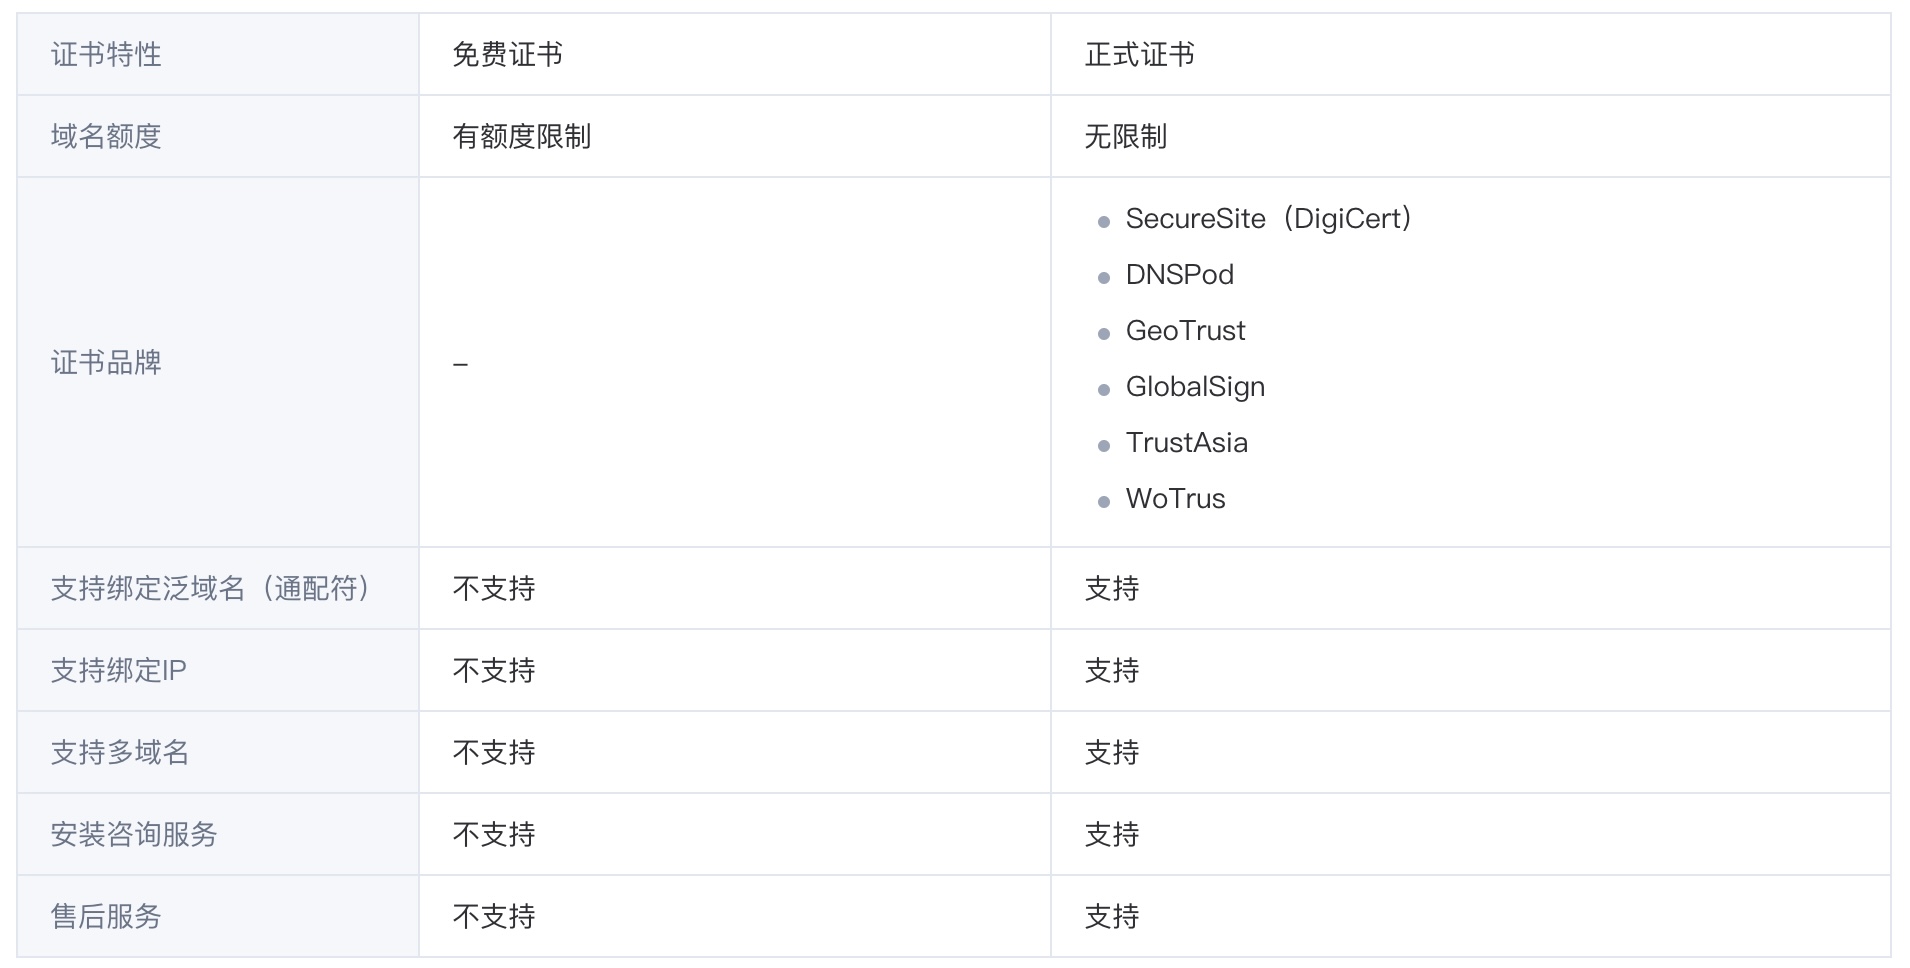Viewport: 1910px width, 968px height.
Task: Click the 安装咨询服务 row label
Action: [134, 834]
